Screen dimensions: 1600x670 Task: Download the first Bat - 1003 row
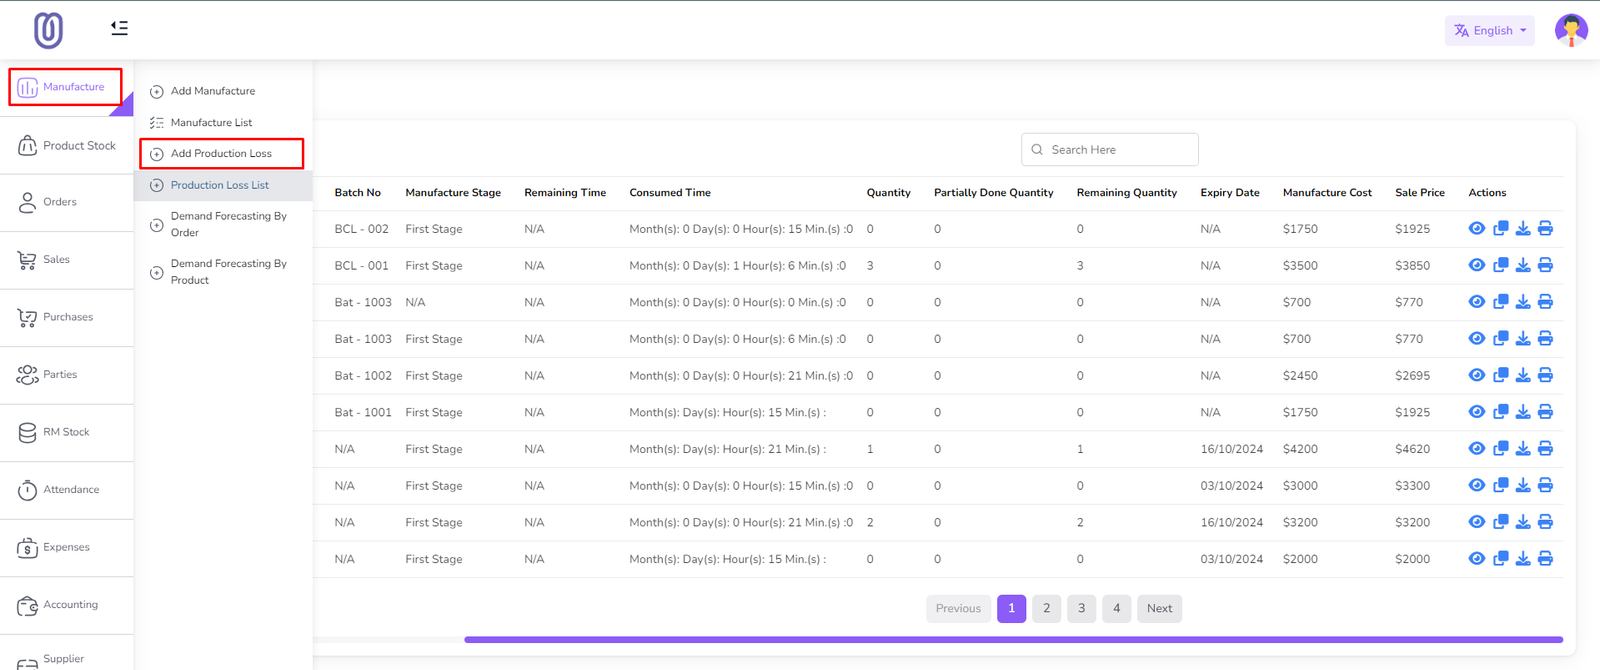pos(1522,302)
